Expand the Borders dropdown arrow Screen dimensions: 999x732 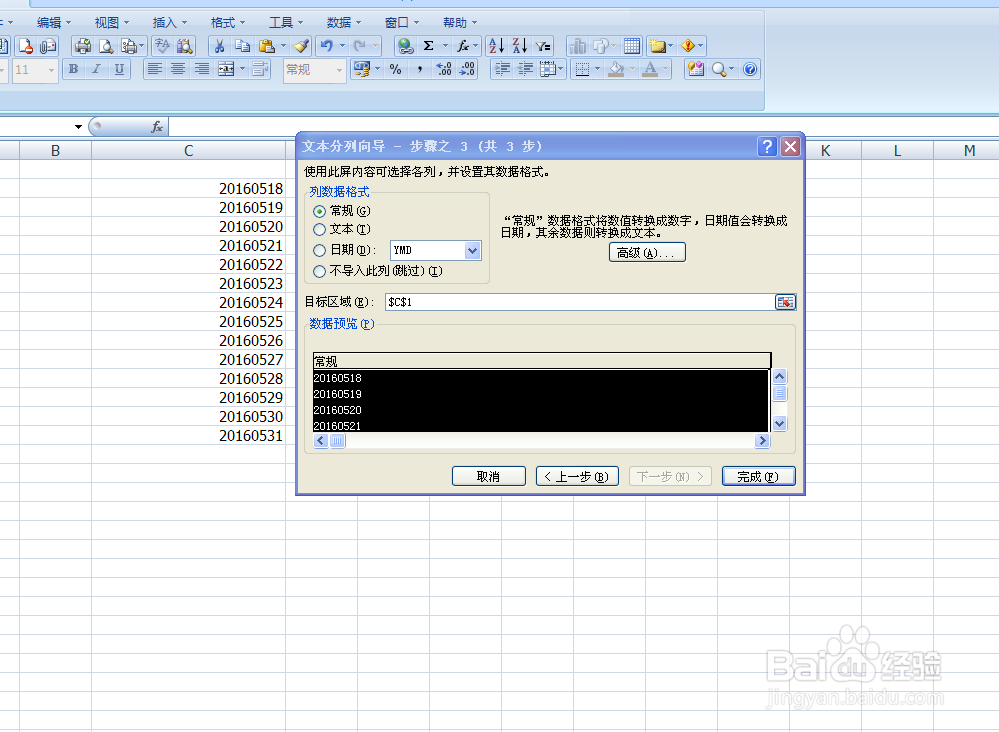[597, 69]
